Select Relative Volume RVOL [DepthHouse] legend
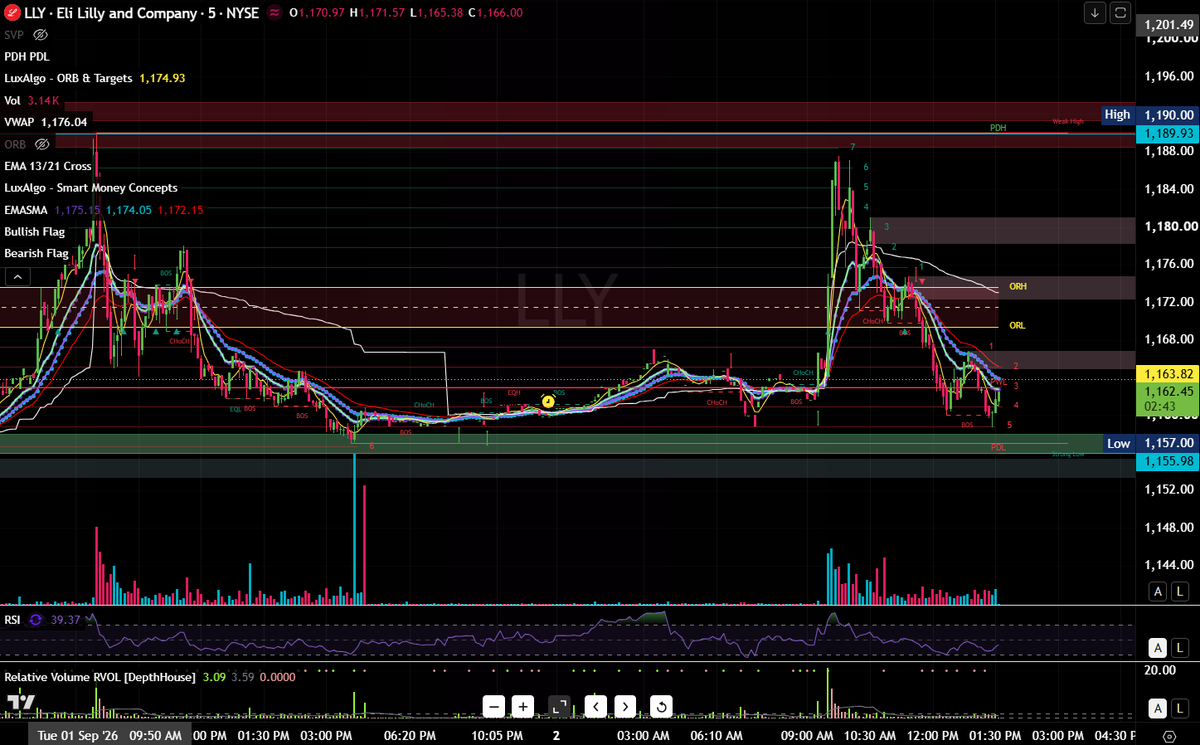1200x745 pixels. [x=100, y=677]
